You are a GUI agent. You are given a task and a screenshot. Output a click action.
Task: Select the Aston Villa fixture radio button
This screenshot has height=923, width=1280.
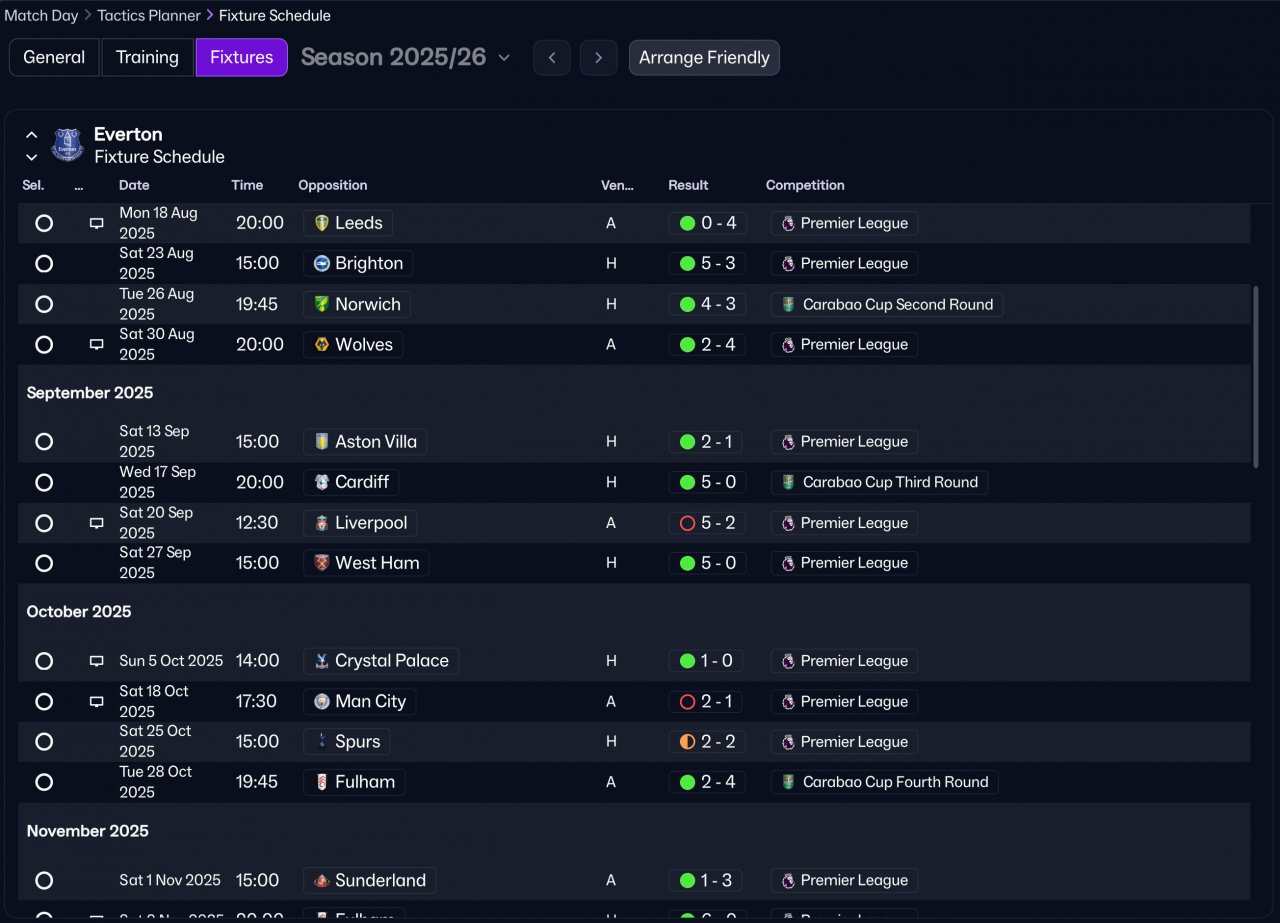[44, 442]
